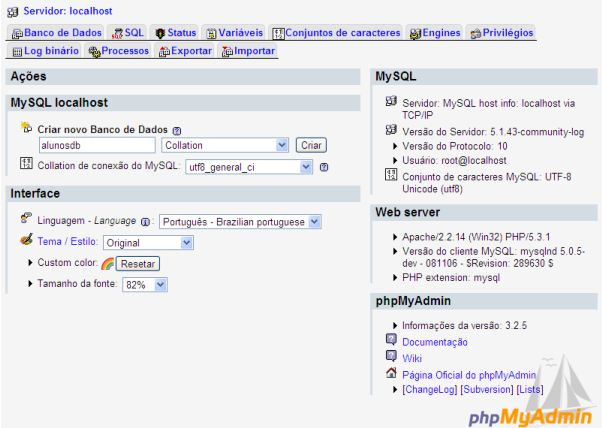Open help icon next to Criar novo Banco de Dados

click(x=177, y=131)
